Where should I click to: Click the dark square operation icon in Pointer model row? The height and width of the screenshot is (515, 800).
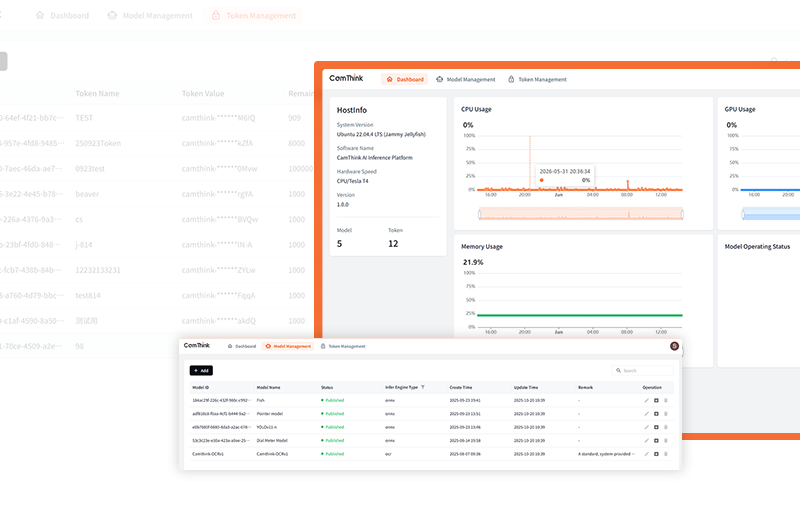[656, 414]
